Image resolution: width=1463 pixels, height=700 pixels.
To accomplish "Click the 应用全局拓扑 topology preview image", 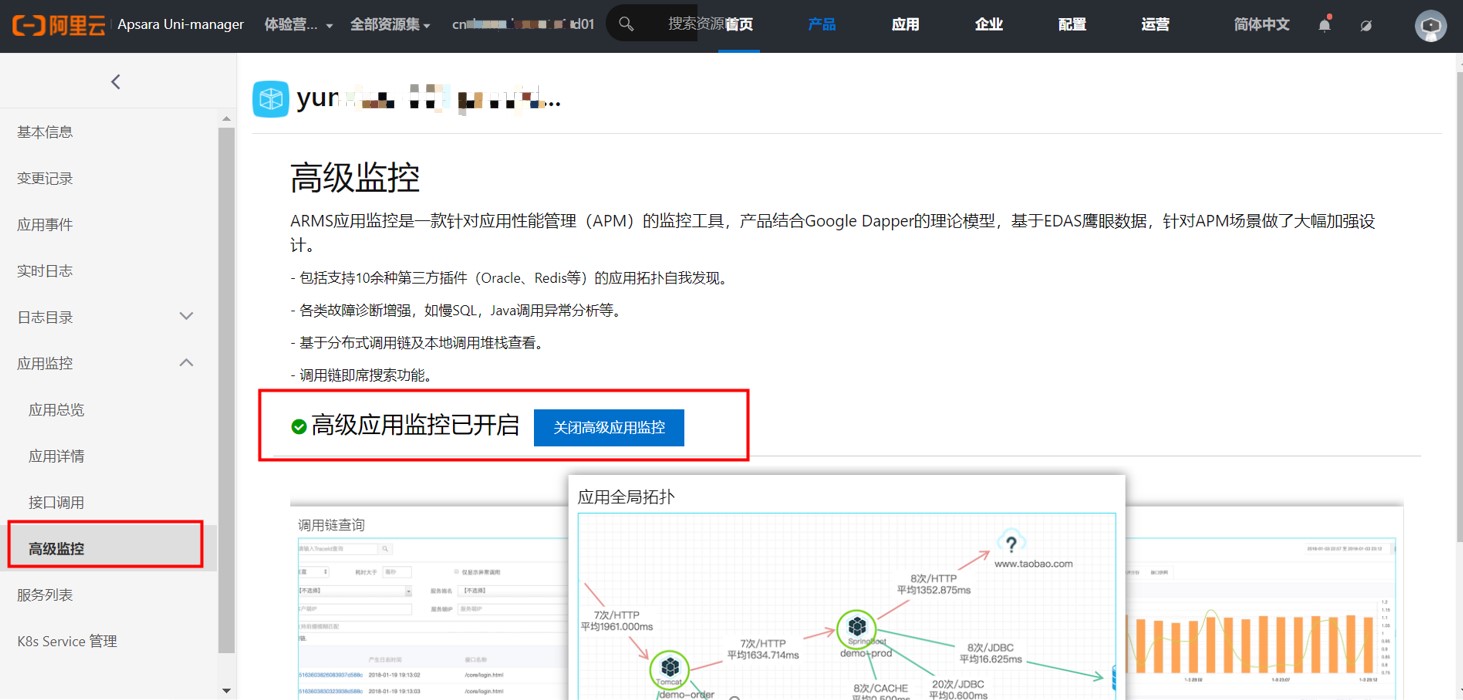I will tap(846, 588).
